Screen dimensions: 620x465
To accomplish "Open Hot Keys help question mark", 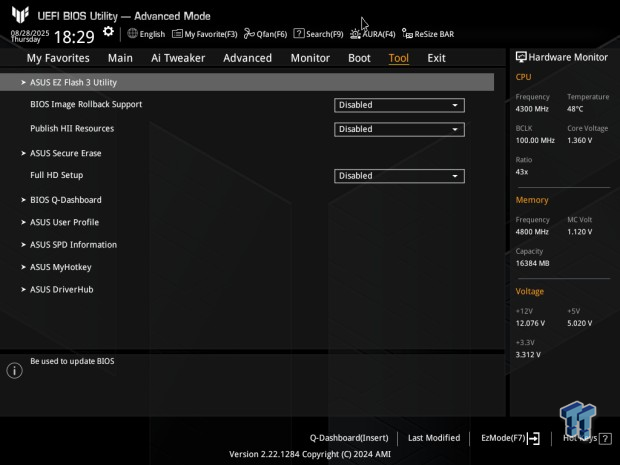I will pyautogui.click(x=605, y=439).
